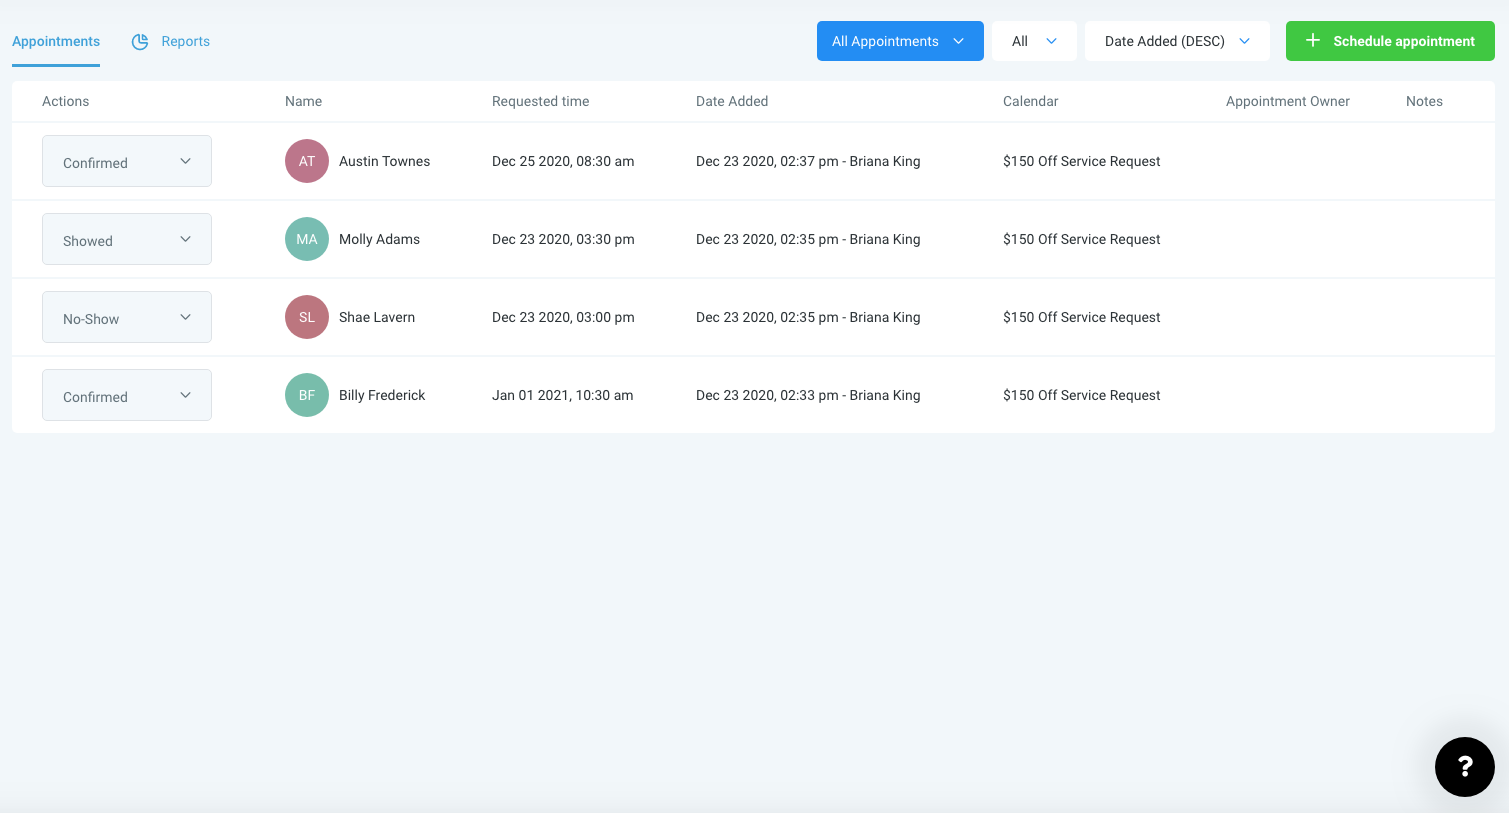Click requested time Jan 01 2021, 10:30 am
The image size is (1509, 813).
click(562, 395)
